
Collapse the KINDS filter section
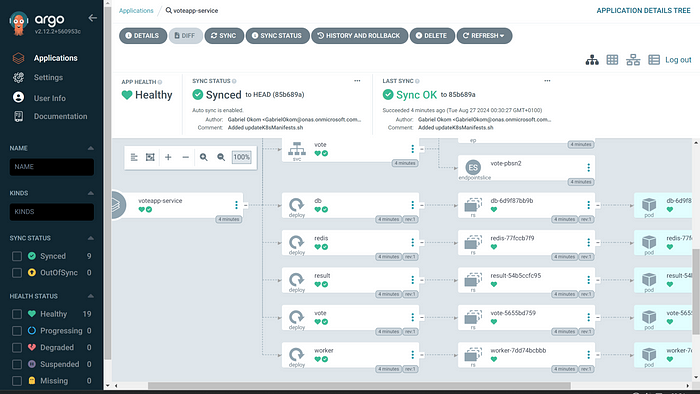(91, 193)
